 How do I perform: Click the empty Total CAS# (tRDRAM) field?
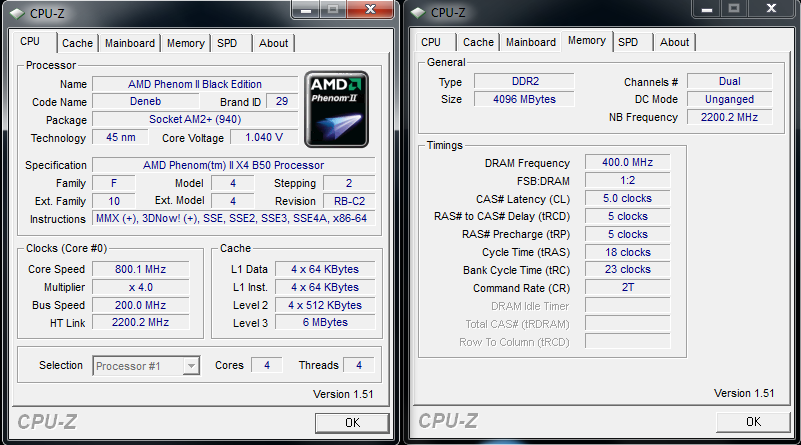pos(627,323)
